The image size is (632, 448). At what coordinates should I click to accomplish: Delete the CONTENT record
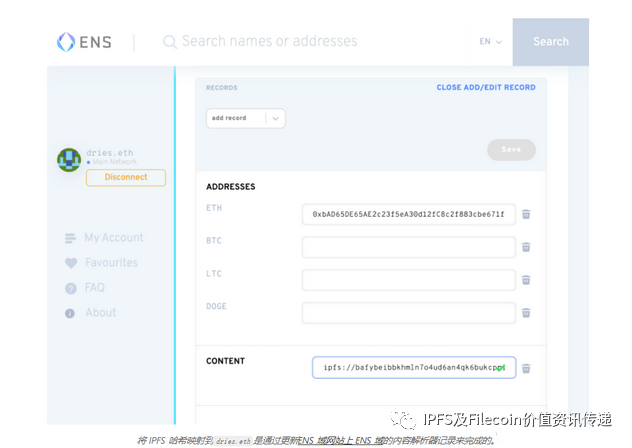click(526, 368)
